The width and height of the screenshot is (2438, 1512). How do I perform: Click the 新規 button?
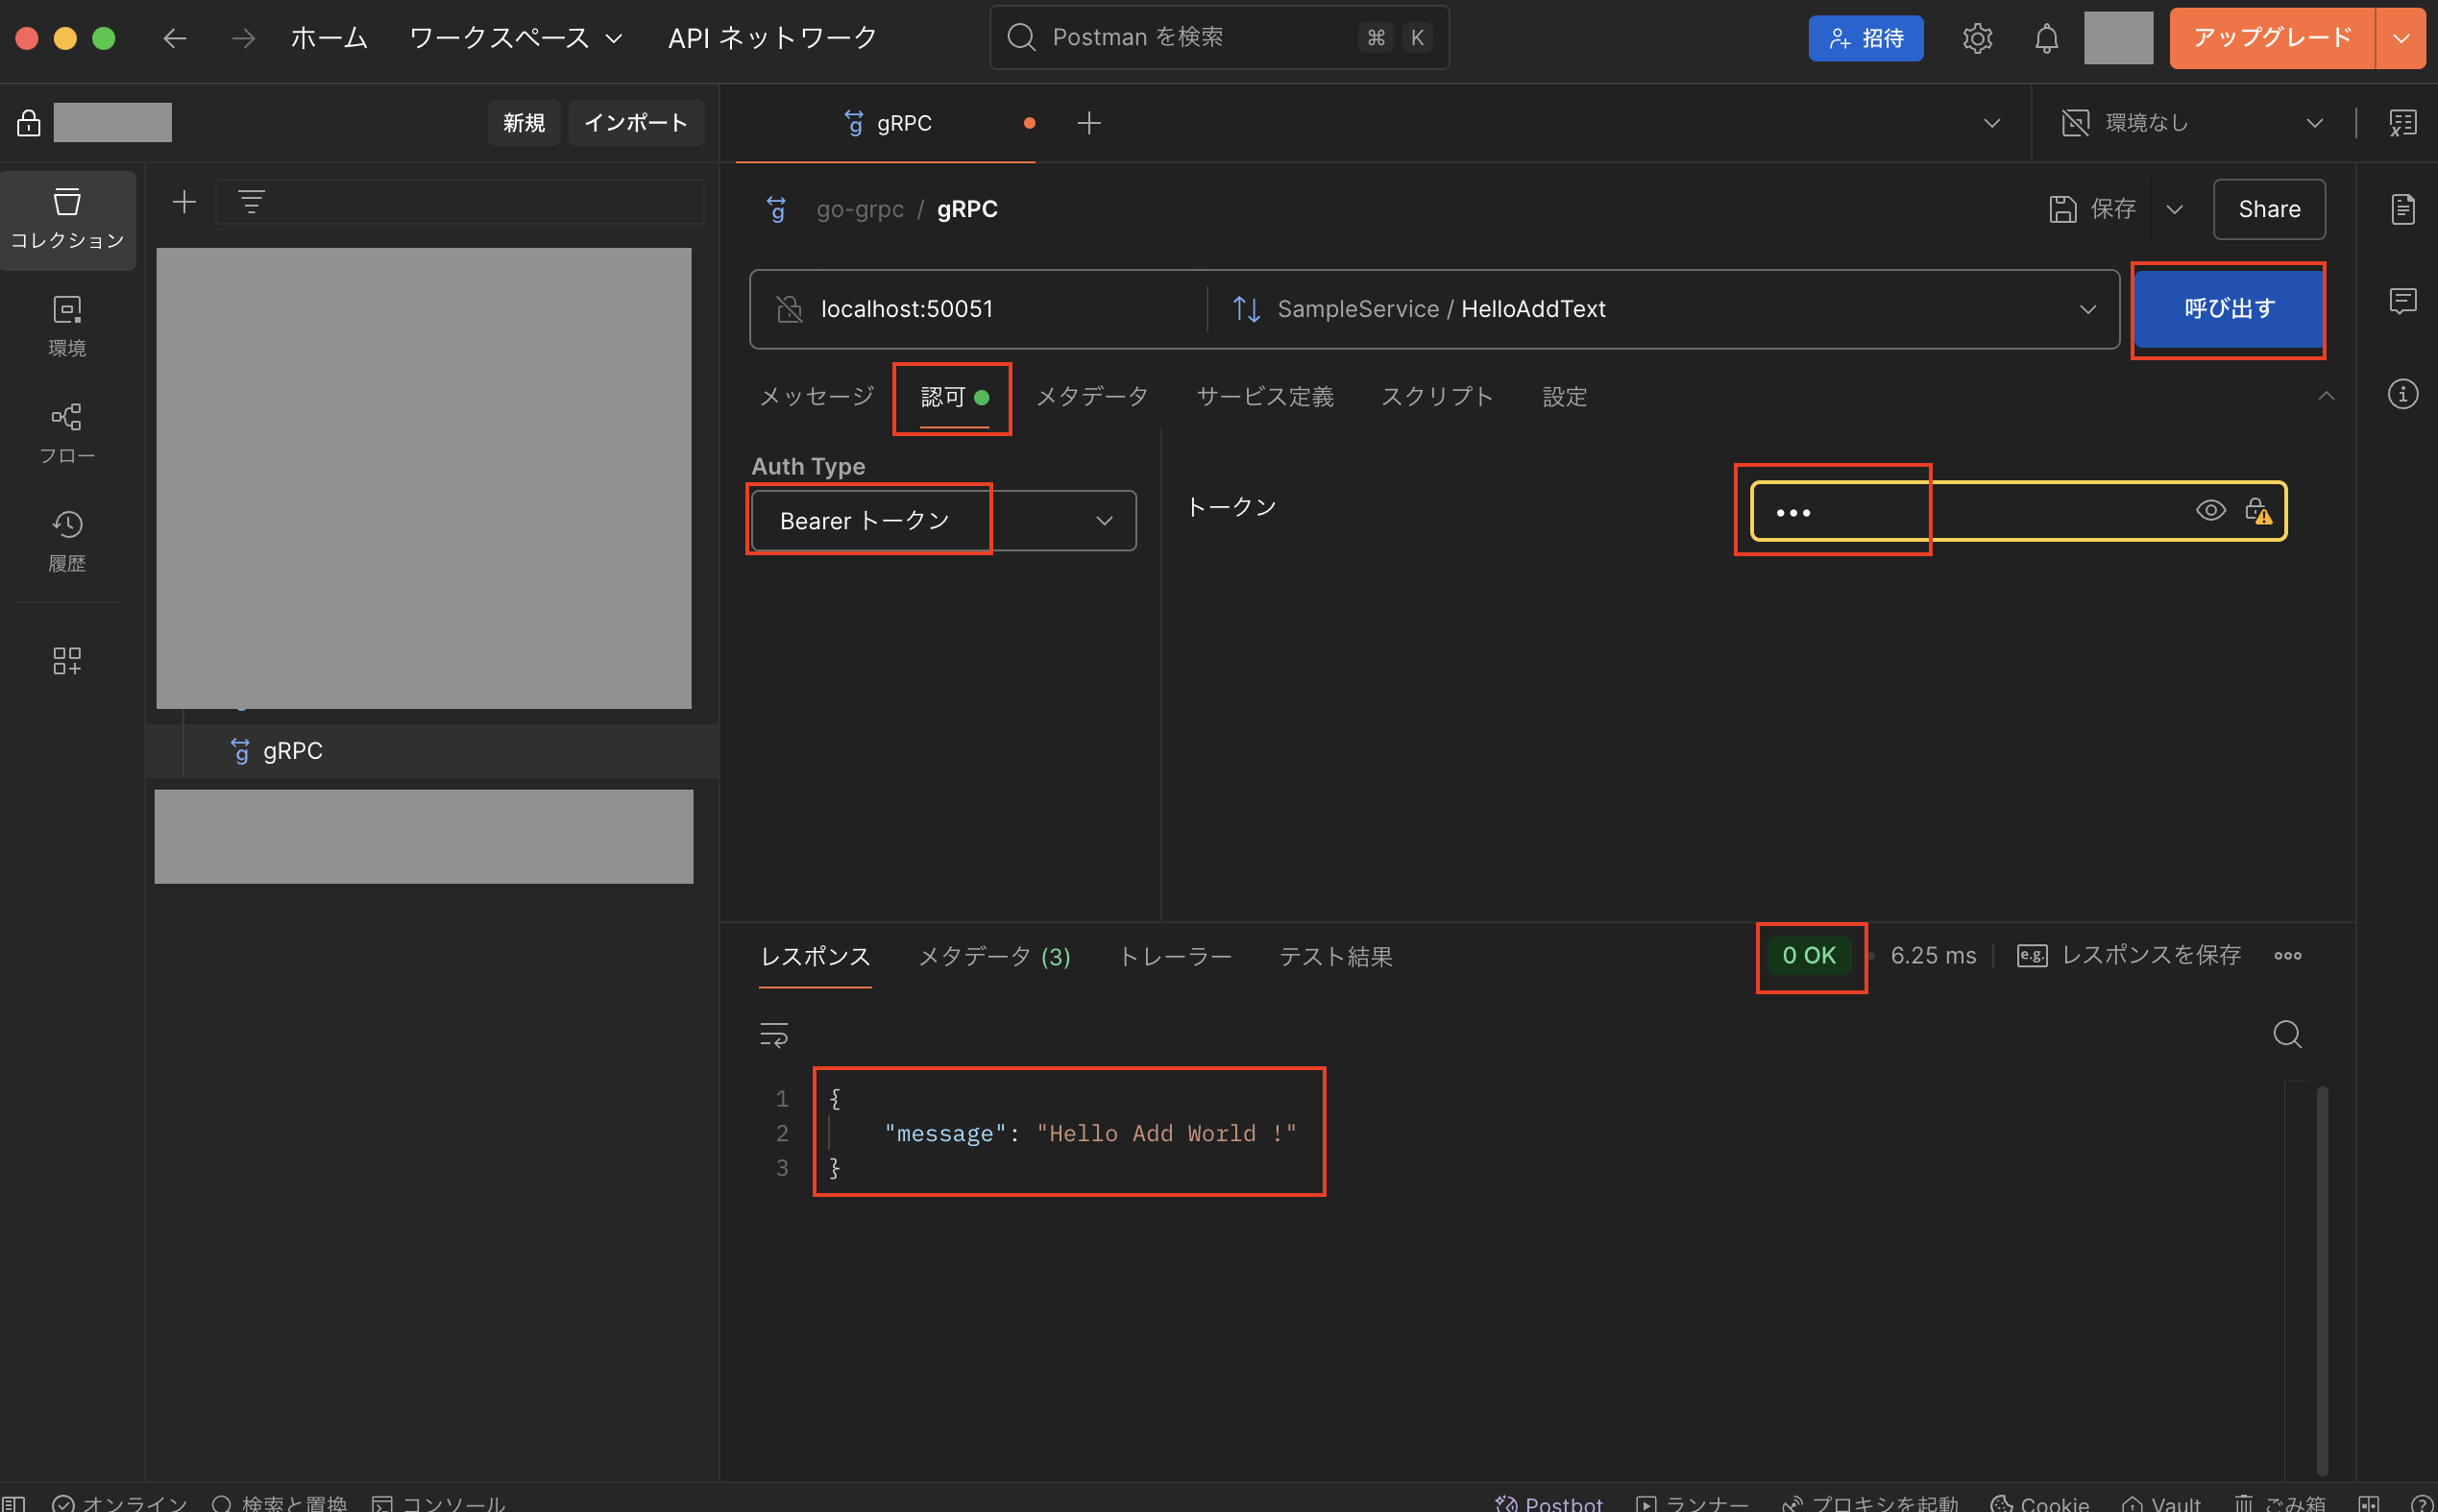(x=524, y=122)
